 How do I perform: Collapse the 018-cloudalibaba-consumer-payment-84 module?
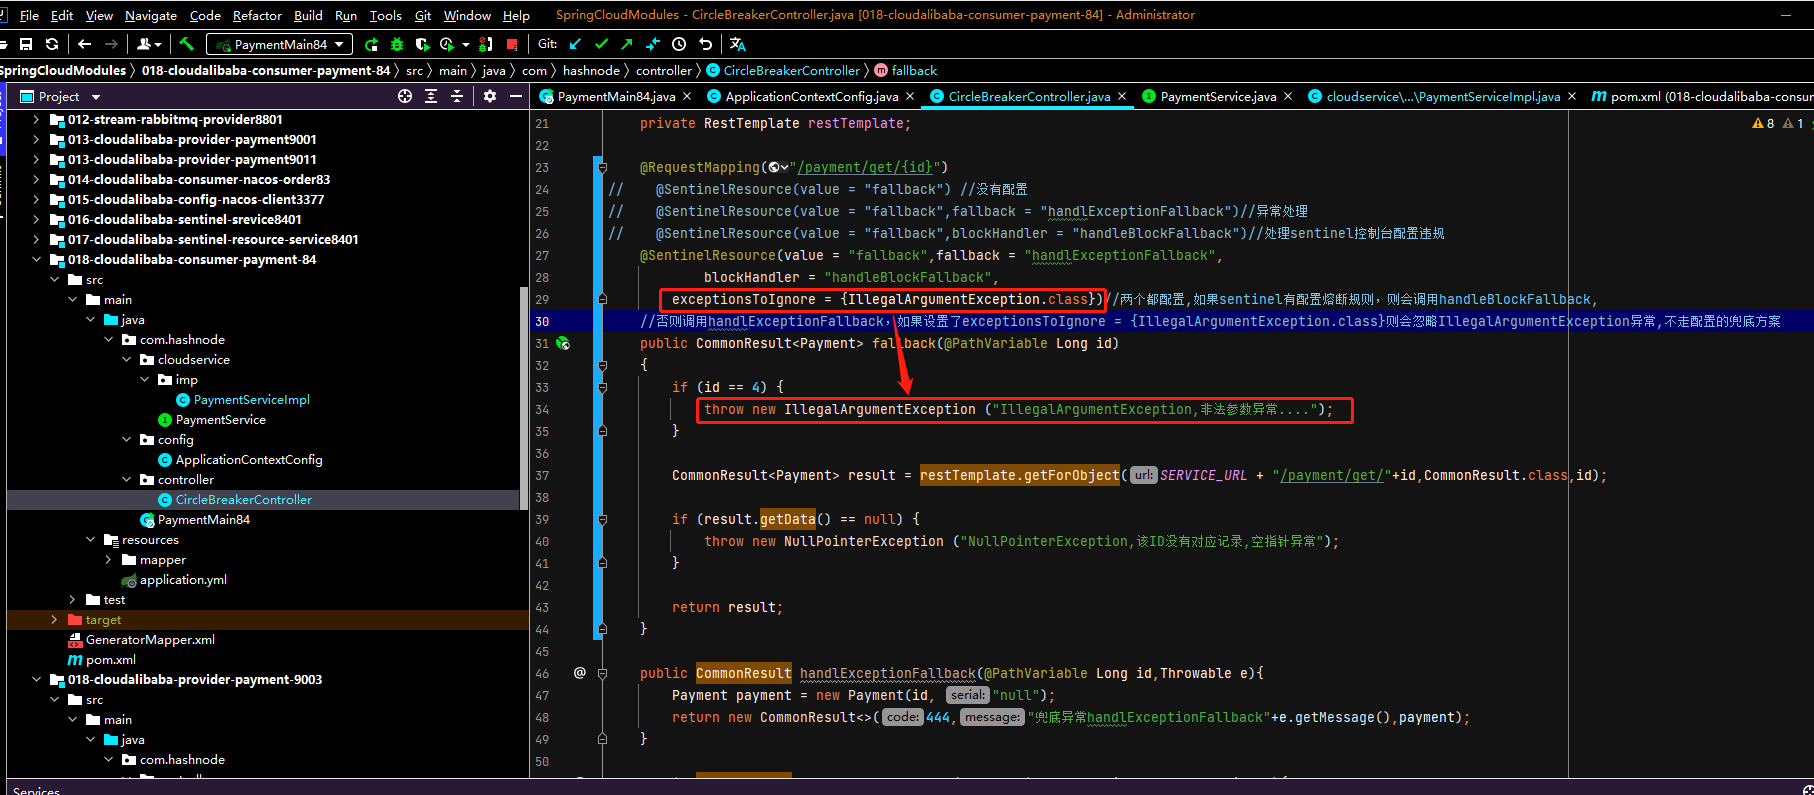tap(37, 259)
